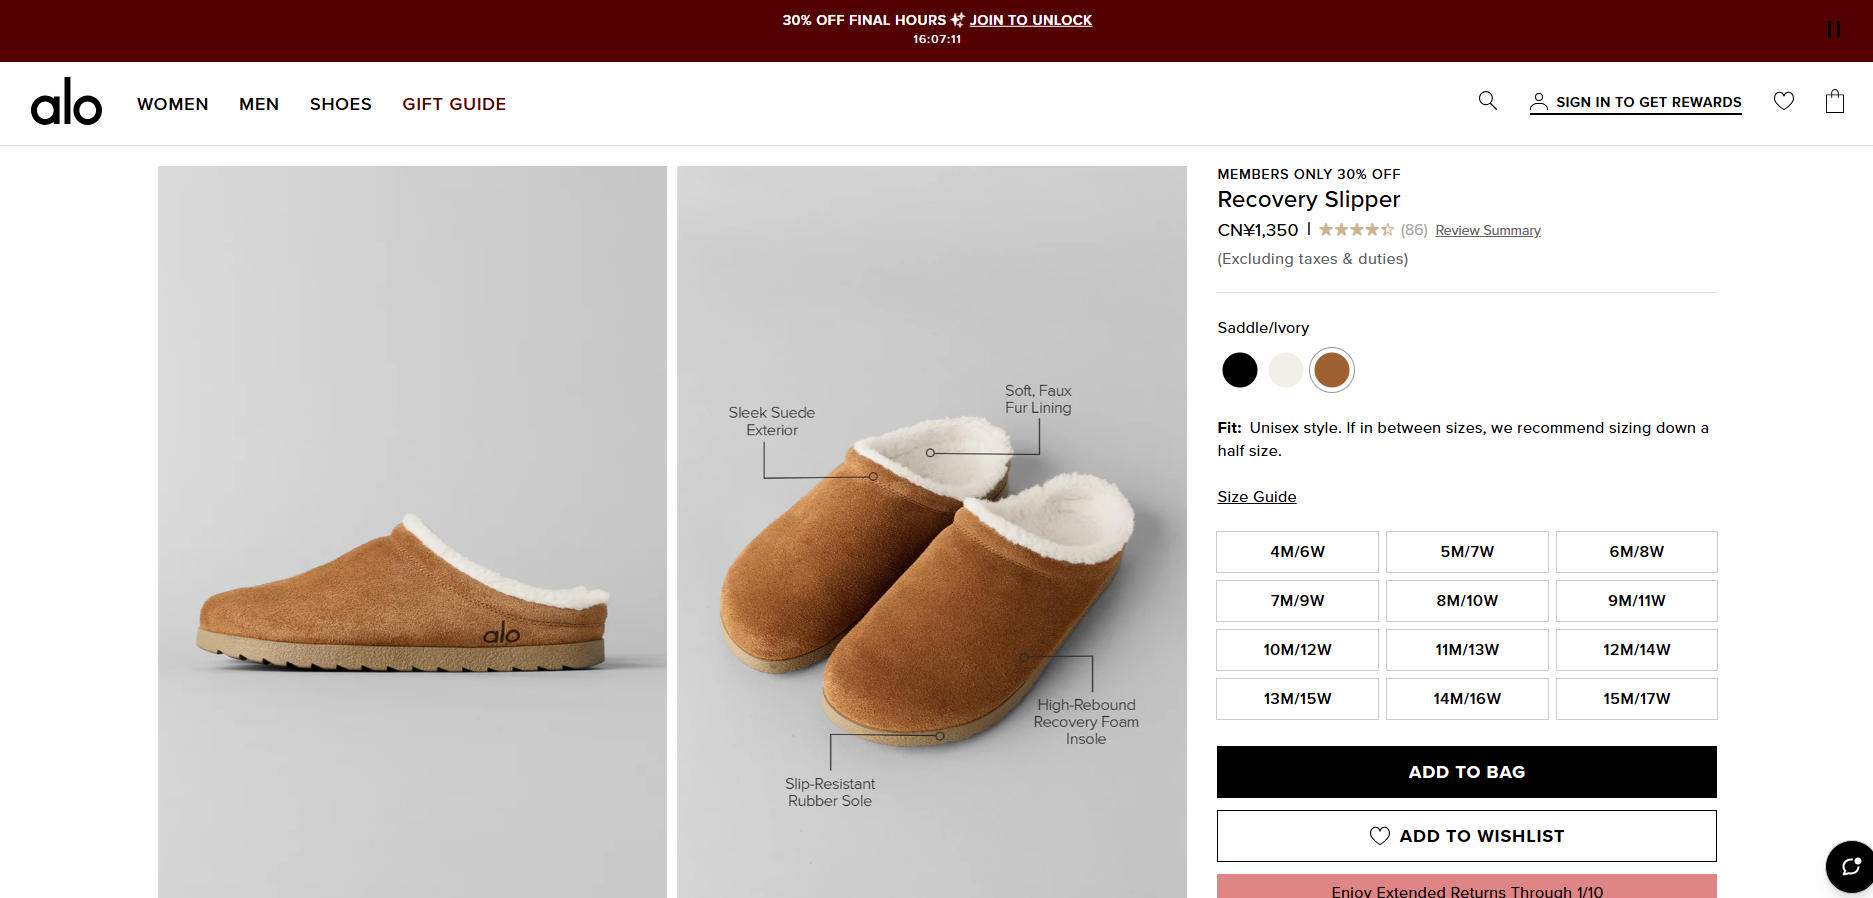Select the ivory color swatch
This screenshot has width=1873, height=898.
tap(1285, 370)
